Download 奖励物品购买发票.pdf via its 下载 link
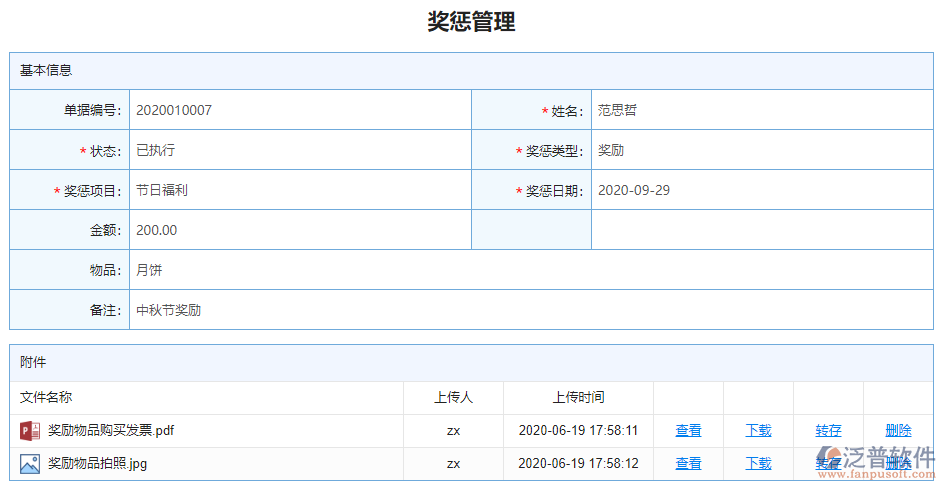 pyautogui.click(x=758, y=431)
